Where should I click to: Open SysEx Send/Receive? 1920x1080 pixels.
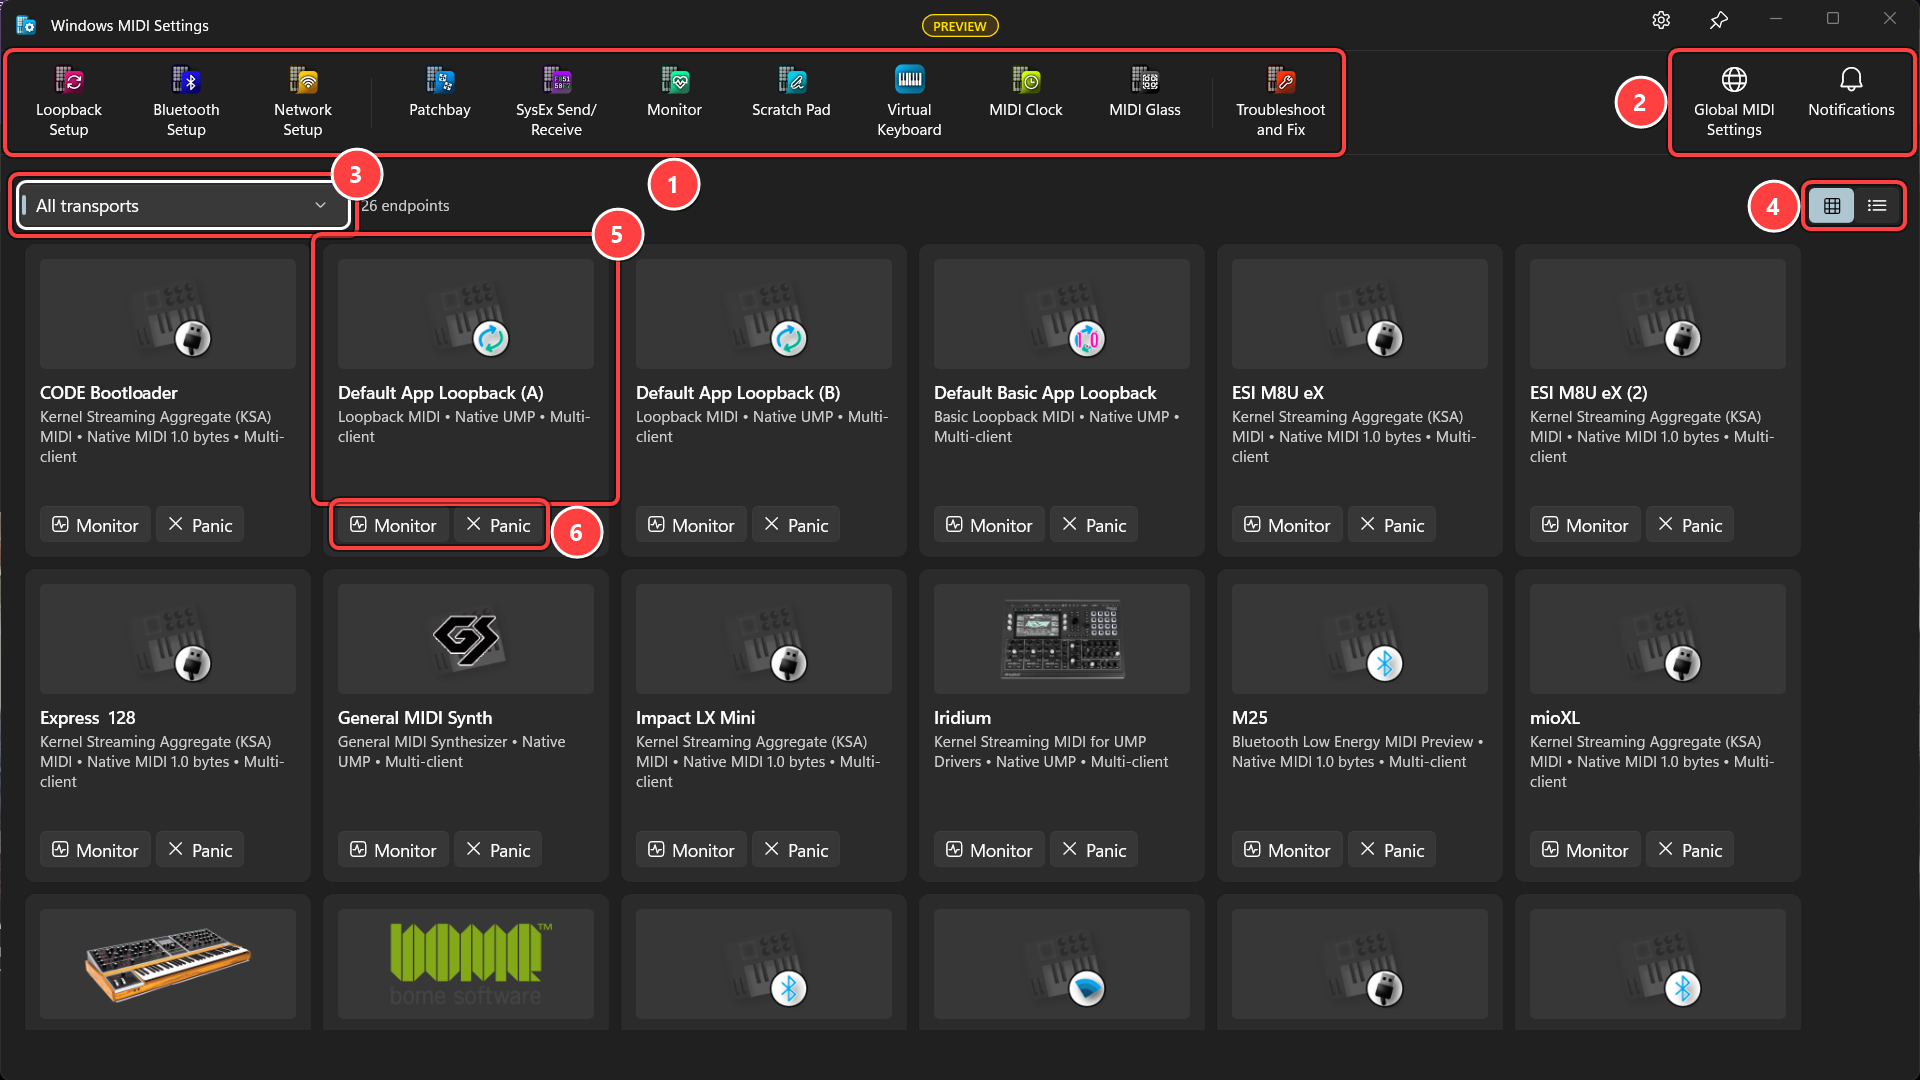[557, 102]
